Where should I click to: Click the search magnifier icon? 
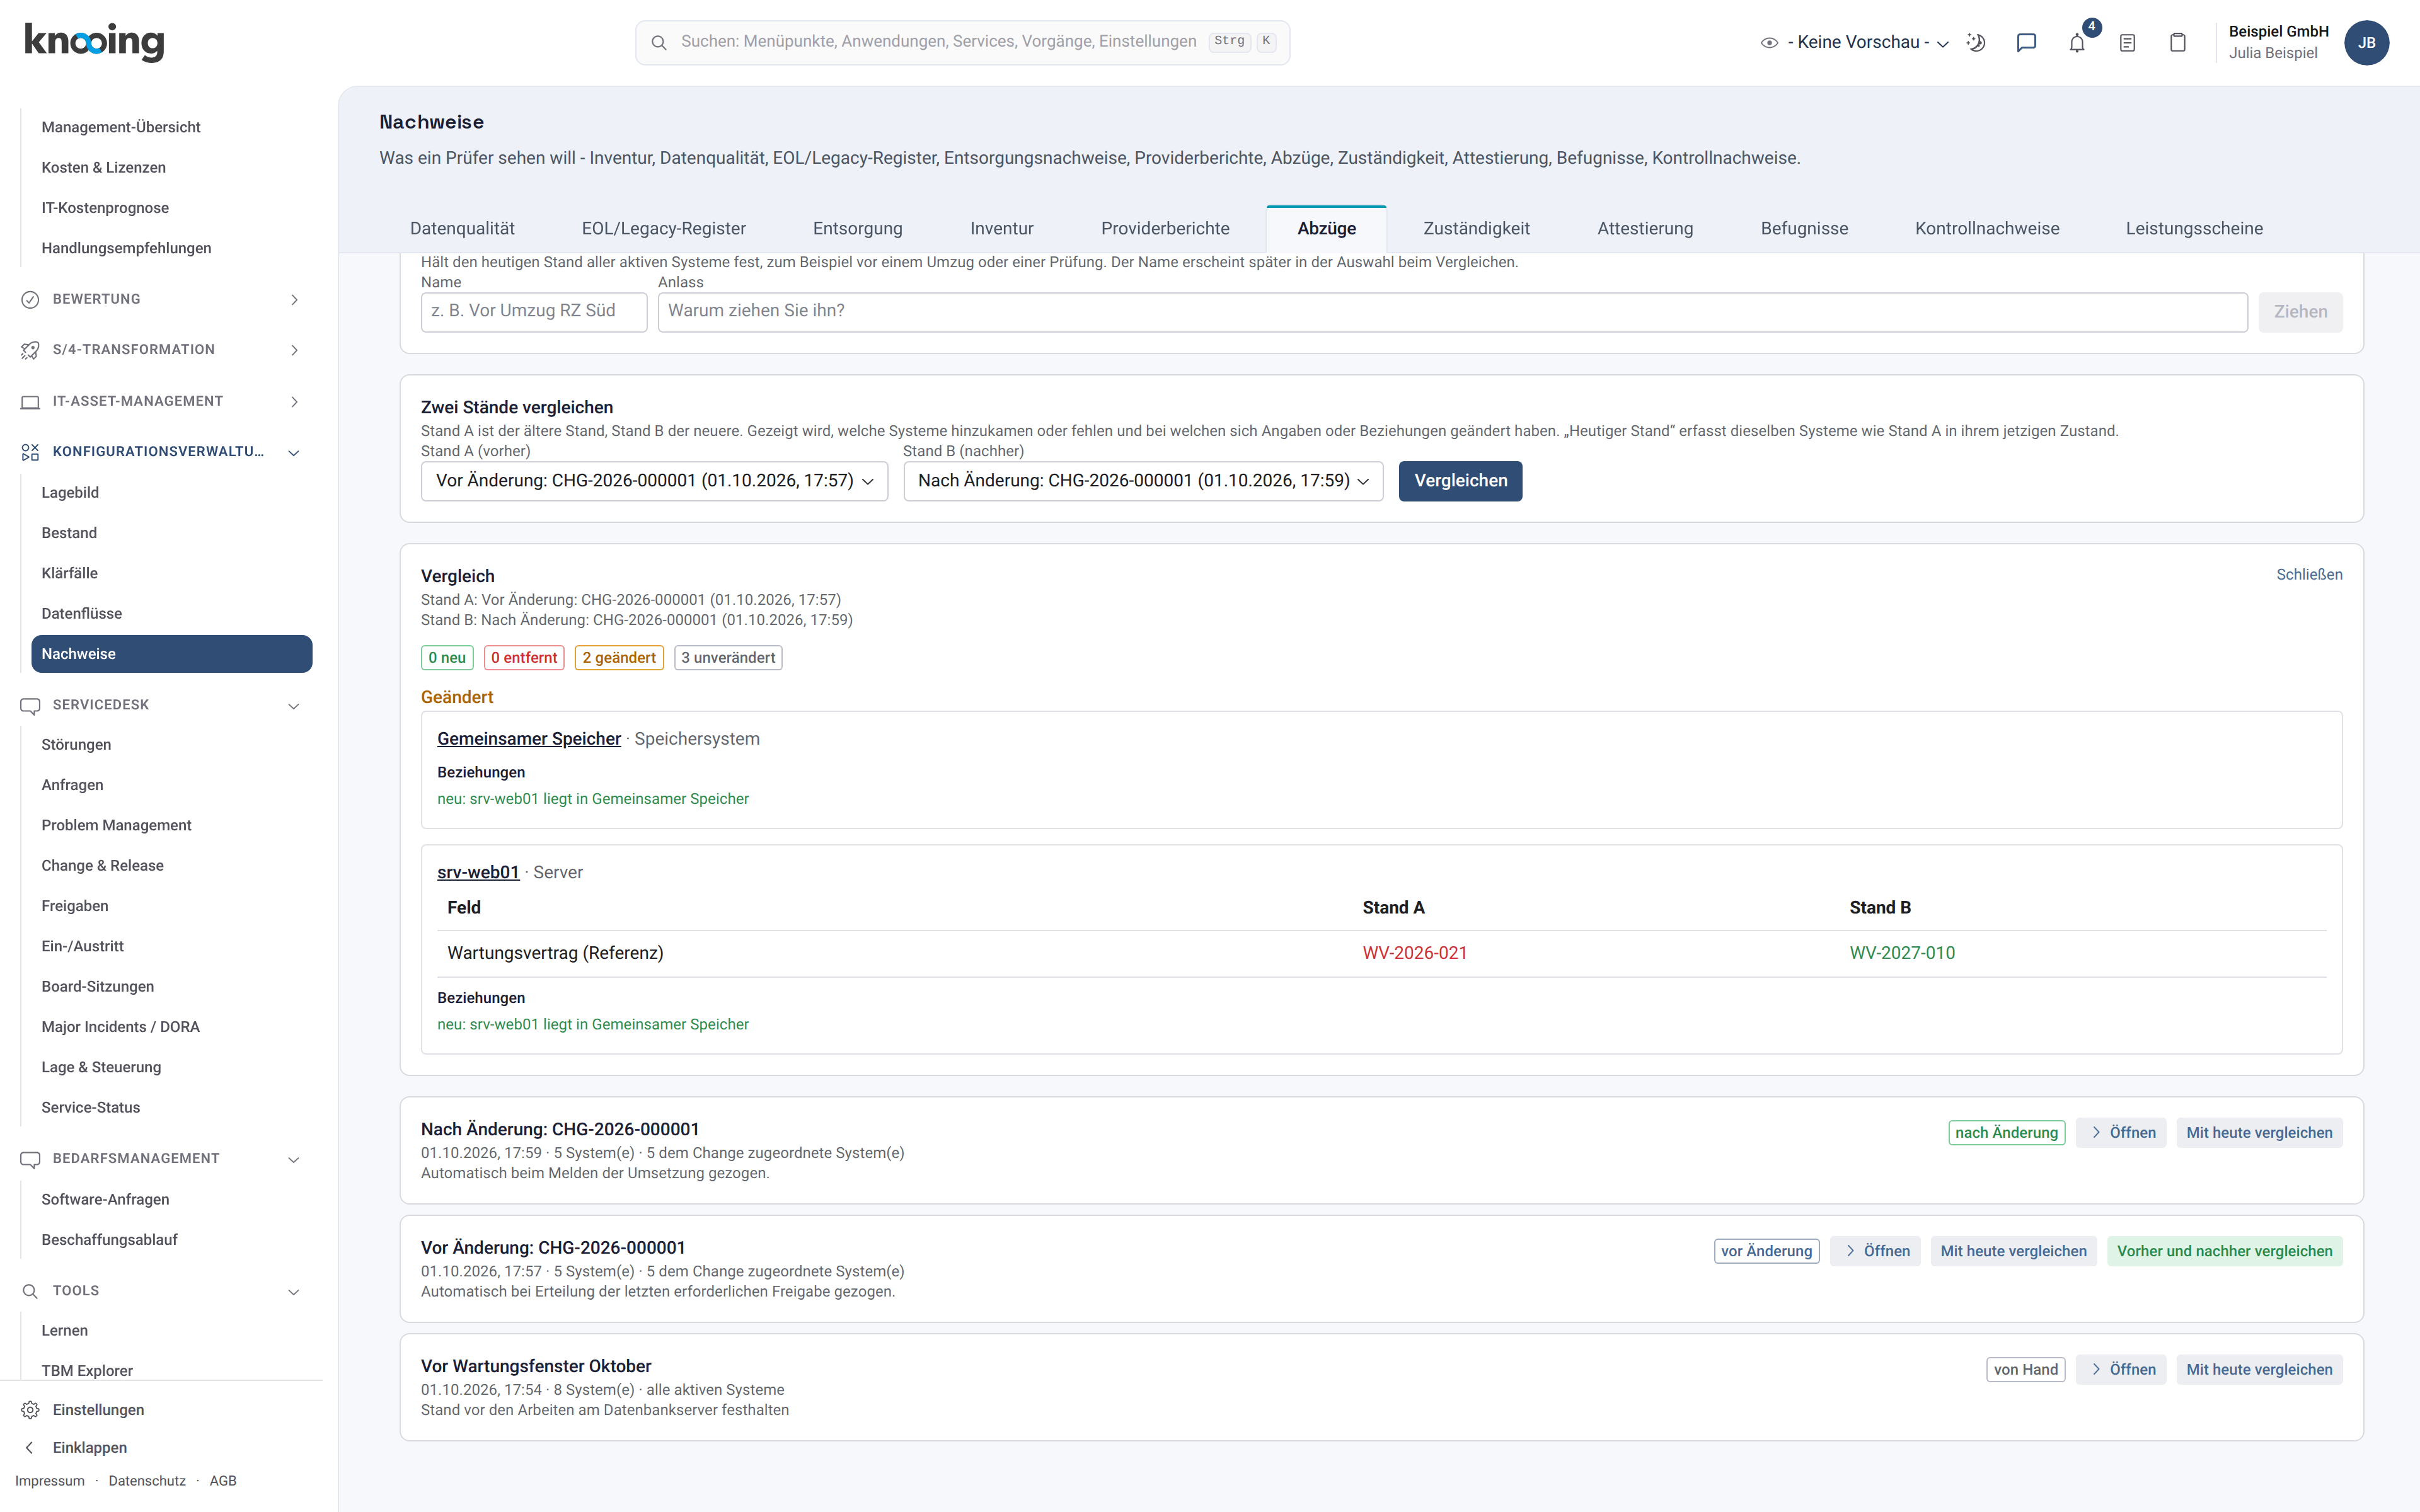pyautogui.click(x=659, y=42)
